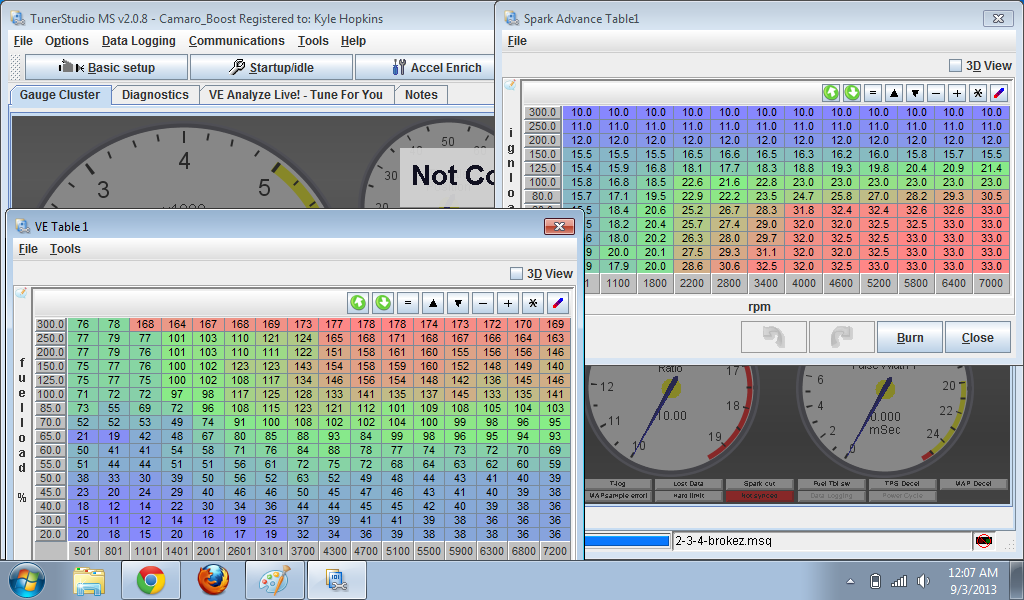Screen dimensions: 1024x600
Task: Click Close in Spark Advance Table window
Action: point(977,338)
